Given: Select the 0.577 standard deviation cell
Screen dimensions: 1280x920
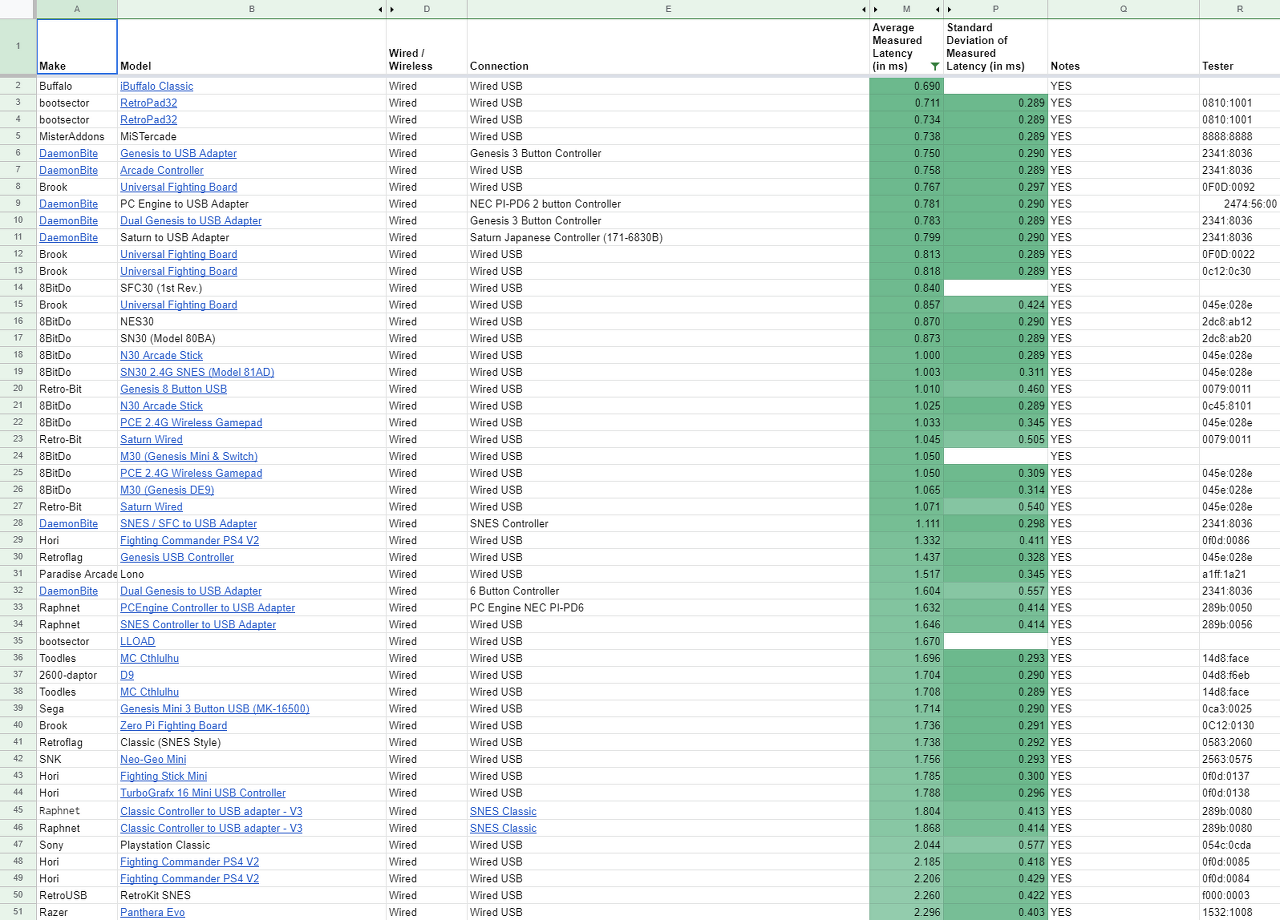Looking at the screenshot, I should click(x=996, y=845).
